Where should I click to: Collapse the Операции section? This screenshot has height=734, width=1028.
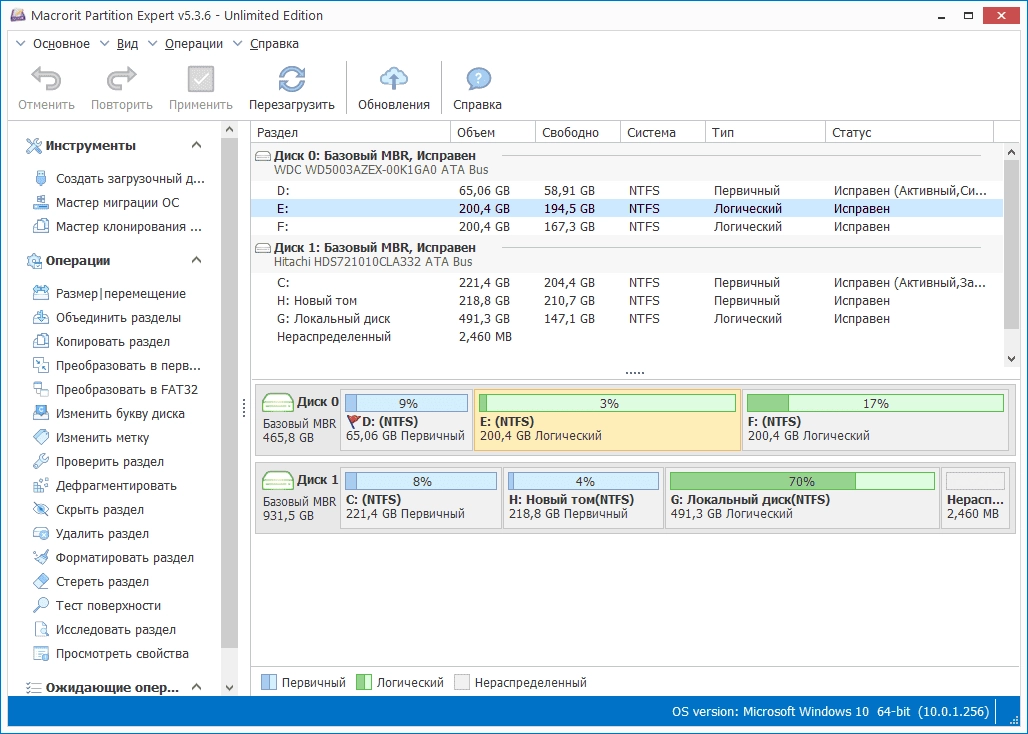196,260
